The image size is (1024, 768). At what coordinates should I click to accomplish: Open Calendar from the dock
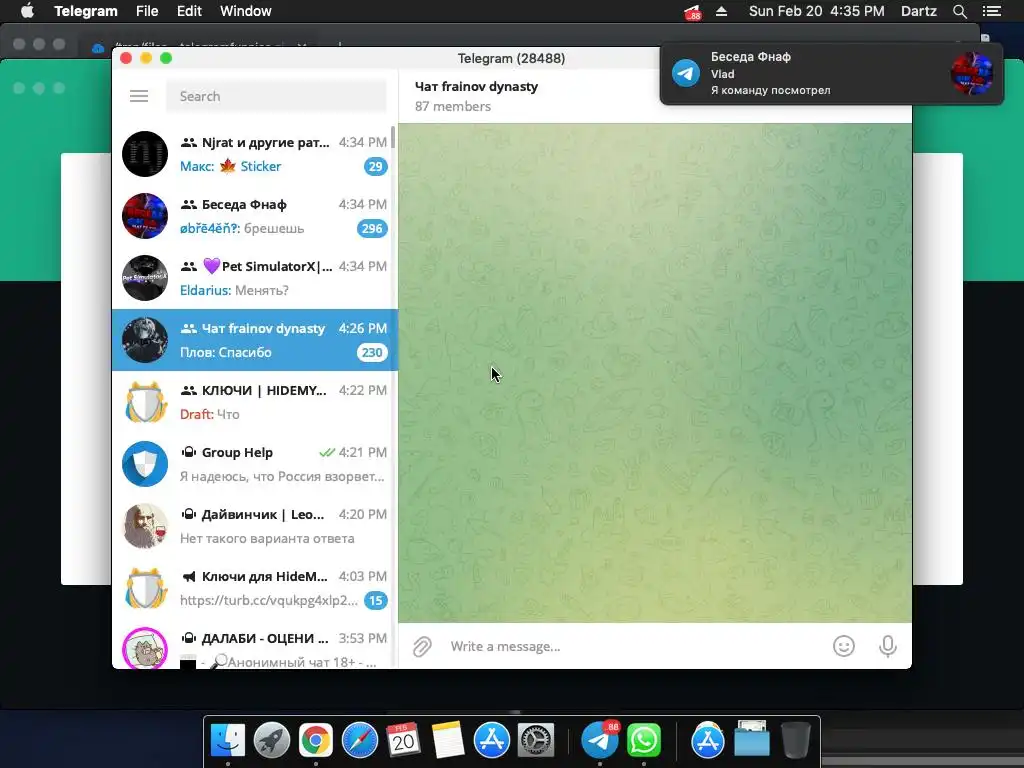pyautogui.click(x=404, y=741)
